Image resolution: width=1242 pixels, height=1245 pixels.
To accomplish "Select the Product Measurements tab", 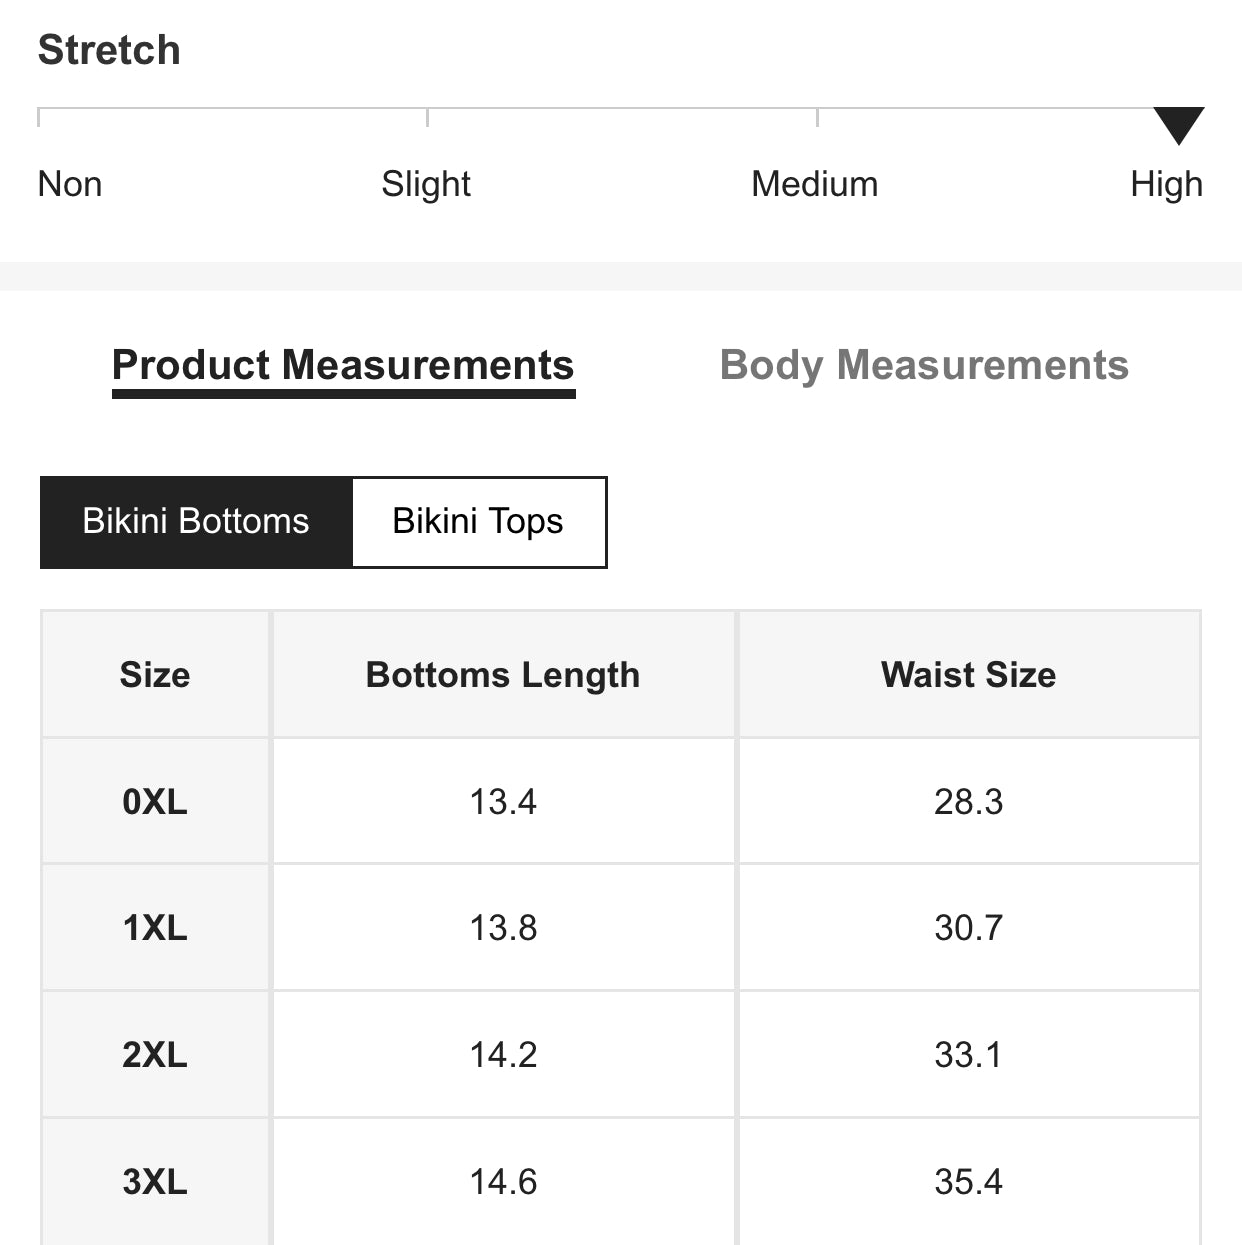I will pyautogui.click(x=343, y=365).
